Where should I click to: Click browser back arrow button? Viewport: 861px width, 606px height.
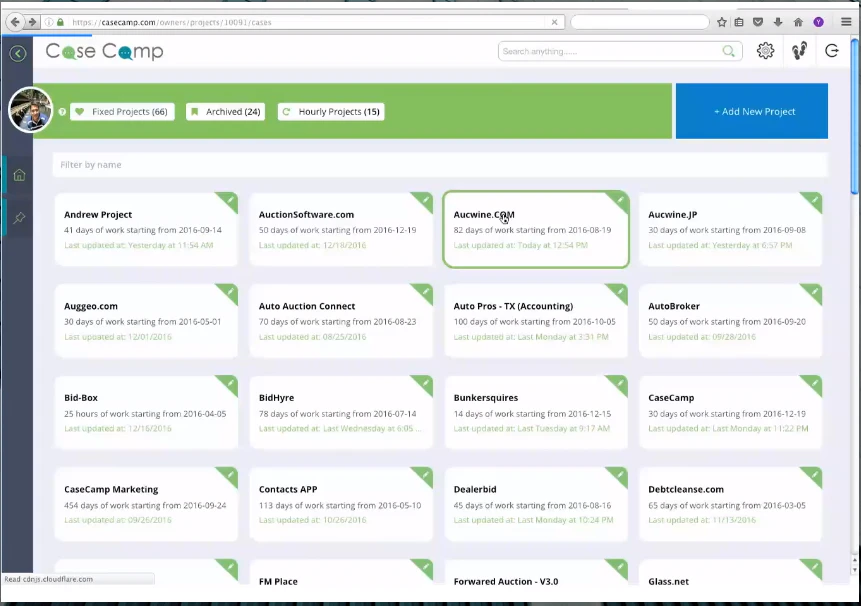tap(15, 22)
